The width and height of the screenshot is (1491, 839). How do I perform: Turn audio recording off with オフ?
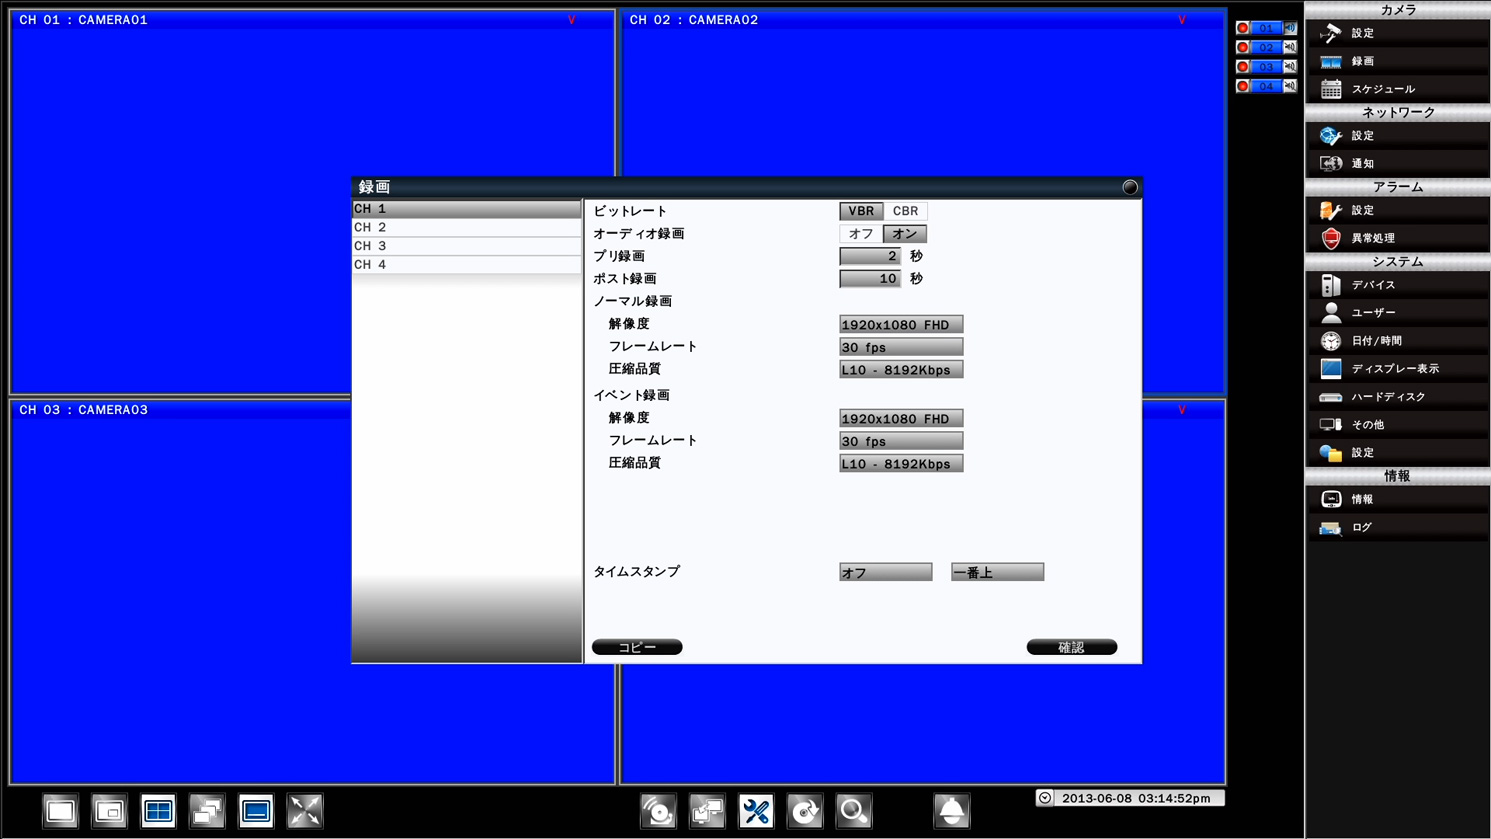click(x=860, y=234)
